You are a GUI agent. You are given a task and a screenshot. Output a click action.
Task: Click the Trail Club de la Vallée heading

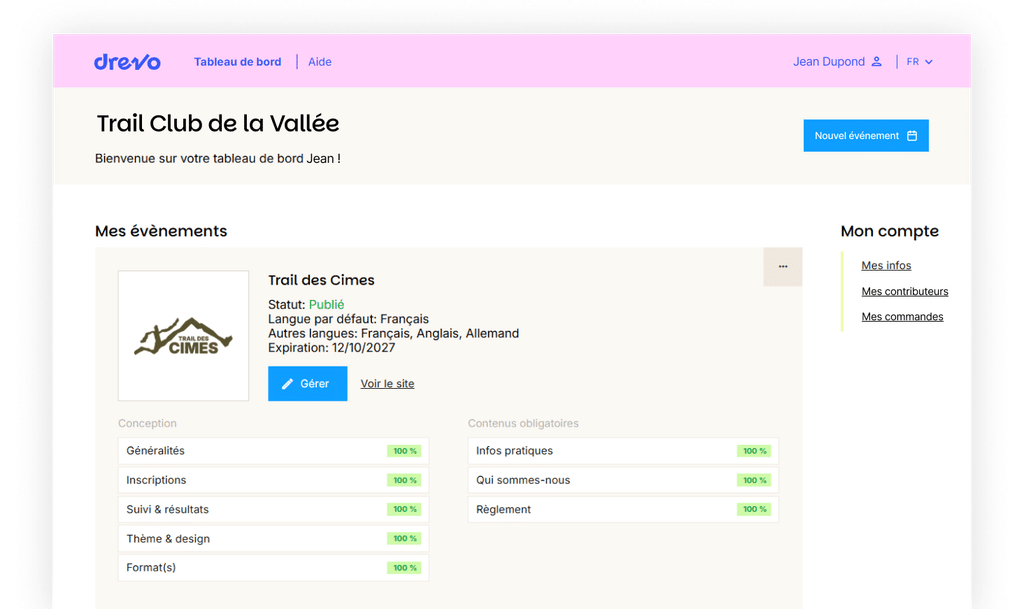(217, 123)
